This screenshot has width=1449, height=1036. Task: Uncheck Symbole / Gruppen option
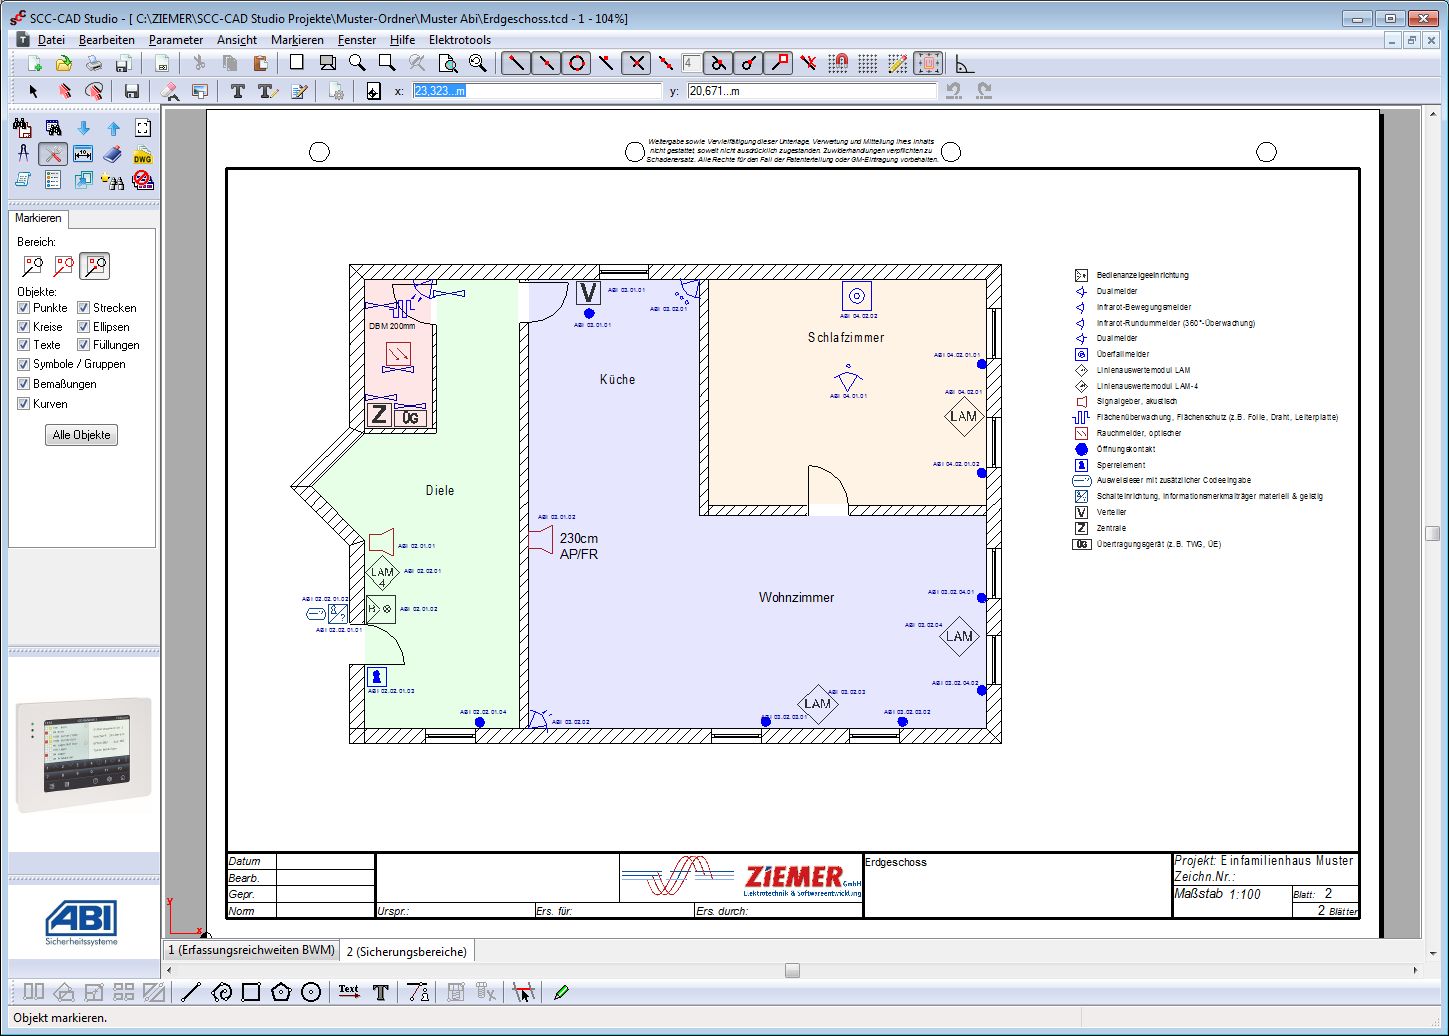23,364
